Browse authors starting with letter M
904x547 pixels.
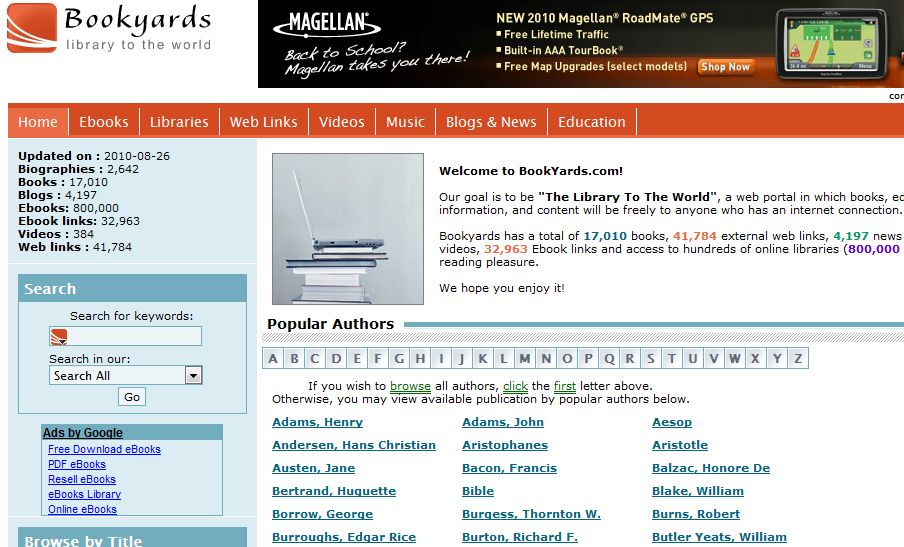pyautogui.click(x=525, y=358)
